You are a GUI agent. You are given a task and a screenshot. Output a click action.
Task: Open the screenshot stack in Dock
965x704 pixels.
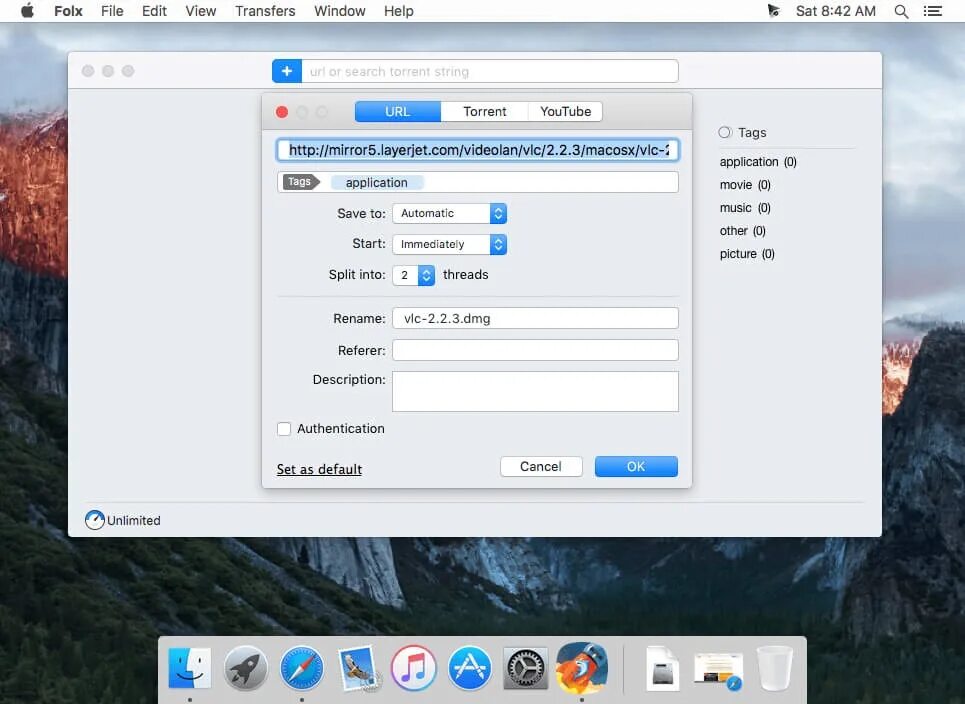718,670
